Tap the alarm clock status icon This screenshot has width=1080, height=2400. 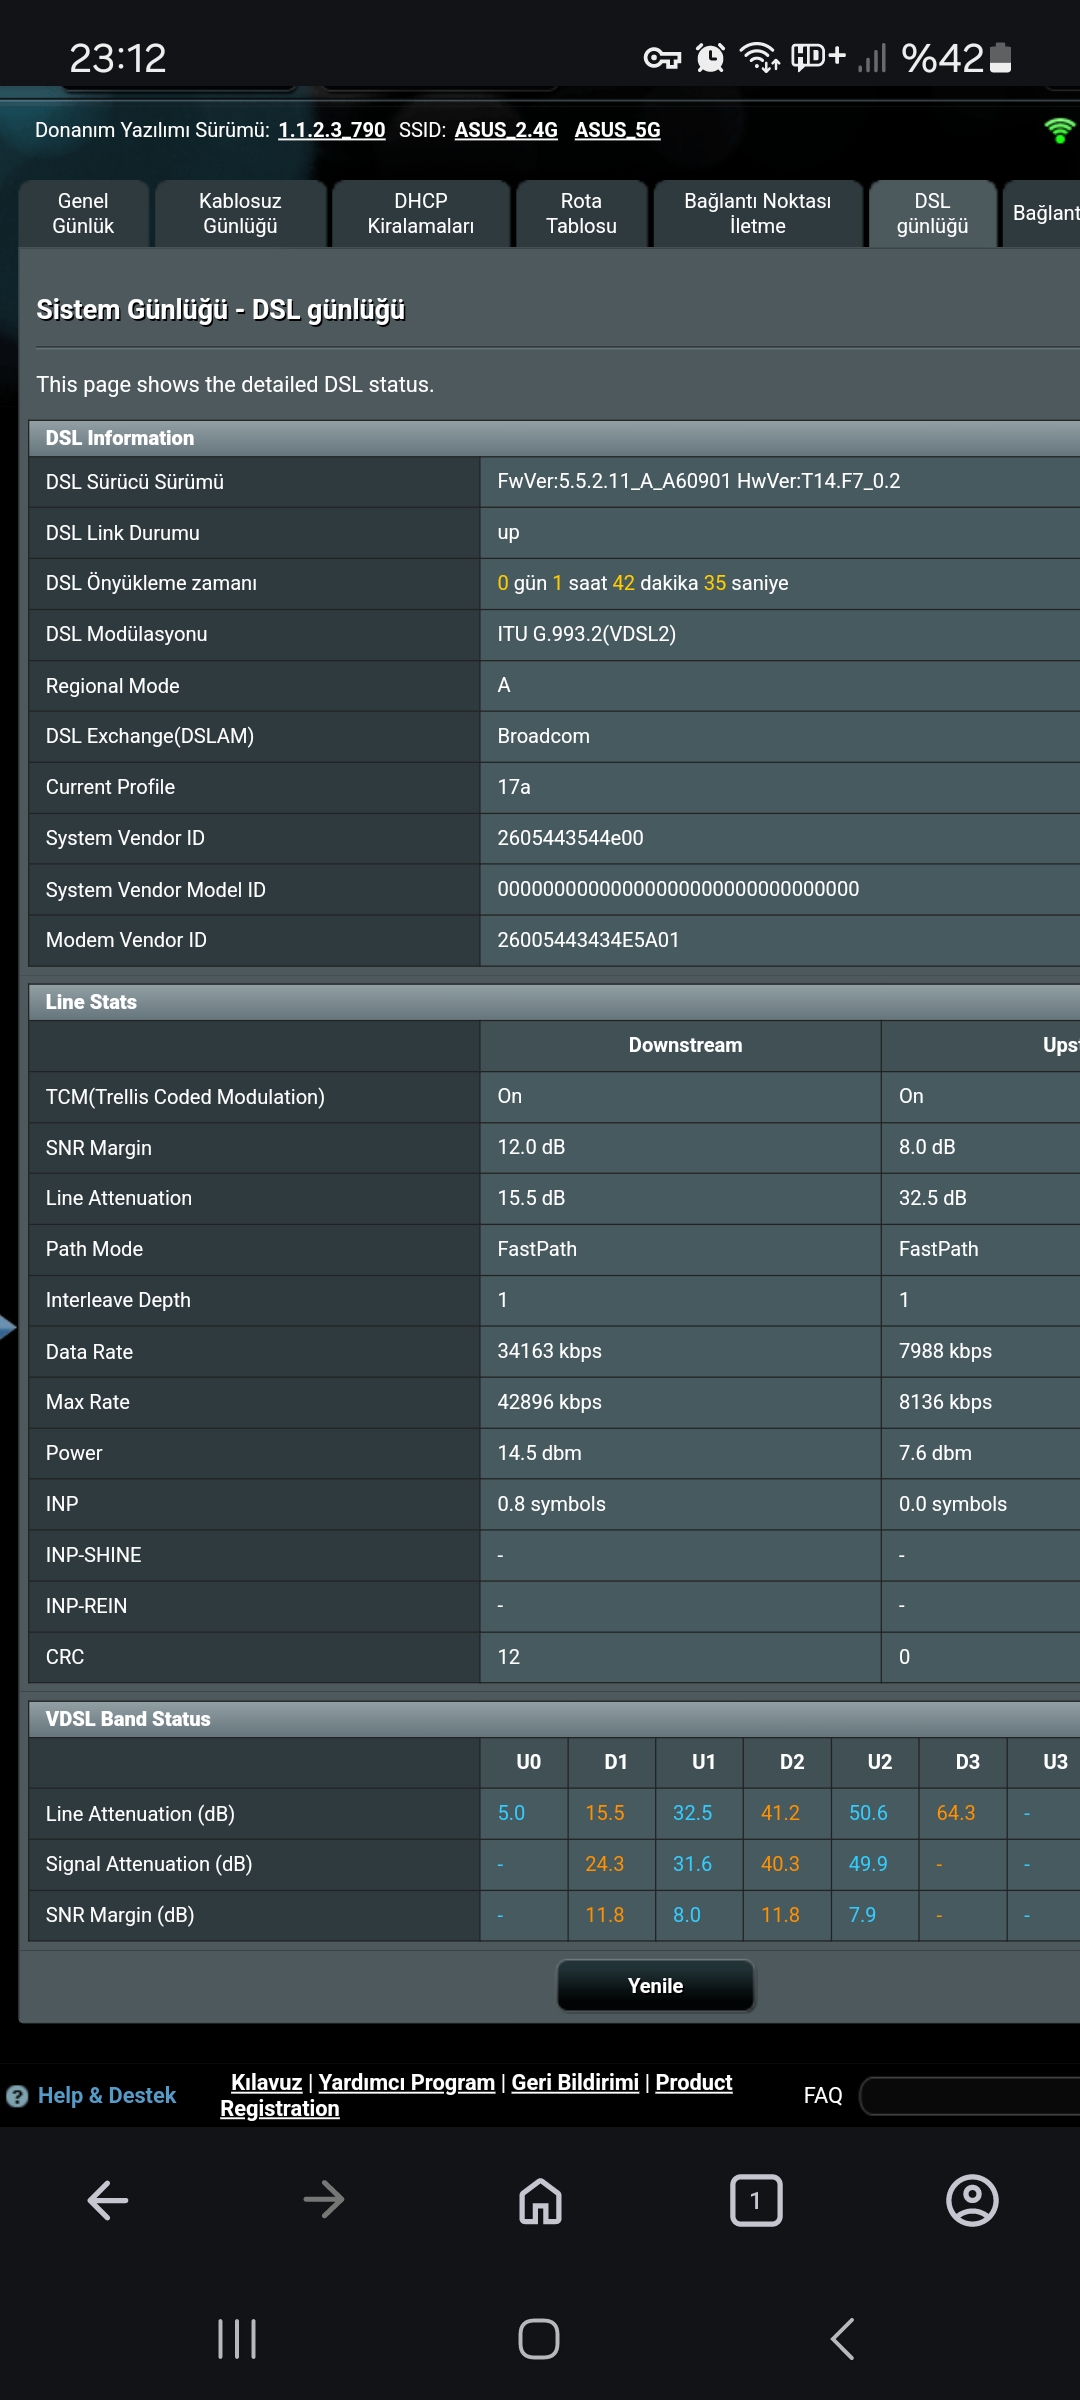click(x=710, y=58)
